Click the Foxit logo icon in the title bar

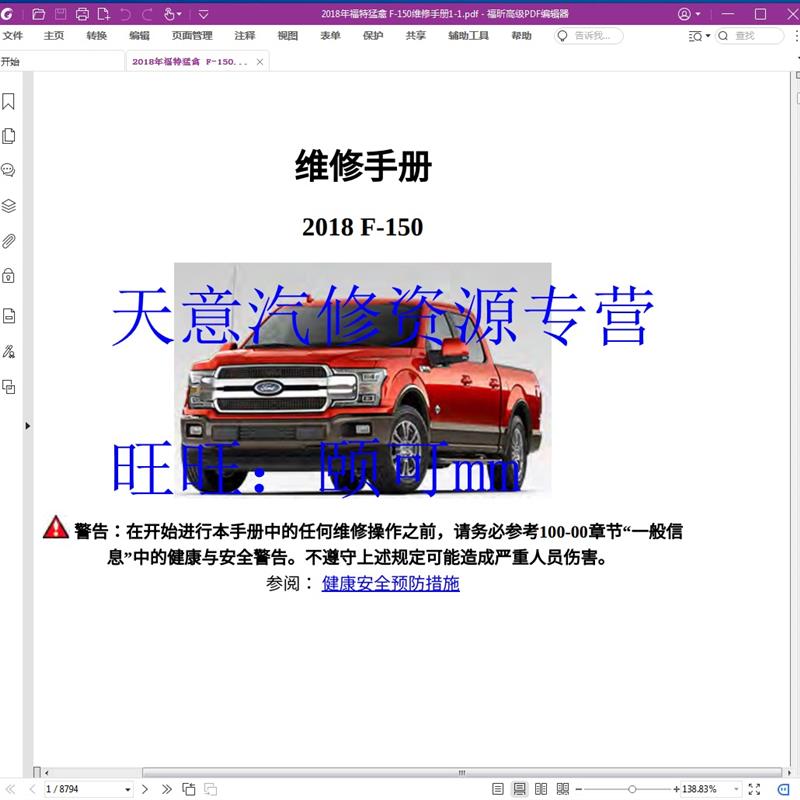[7, 14]
